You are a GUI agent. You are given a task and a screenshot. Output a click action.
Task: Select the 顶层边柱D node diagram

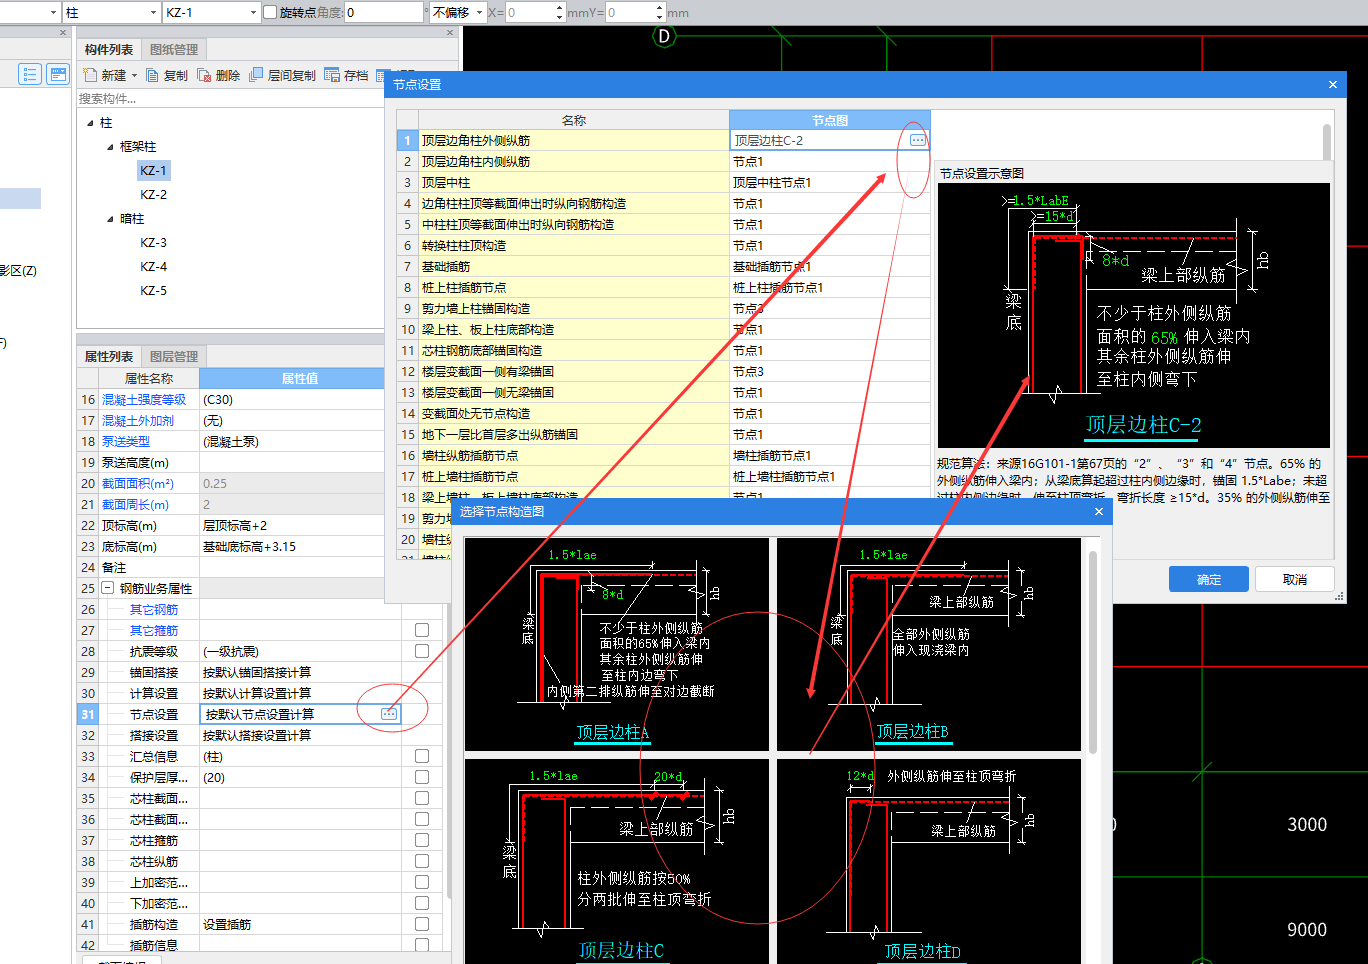click(x=929, y=862)
